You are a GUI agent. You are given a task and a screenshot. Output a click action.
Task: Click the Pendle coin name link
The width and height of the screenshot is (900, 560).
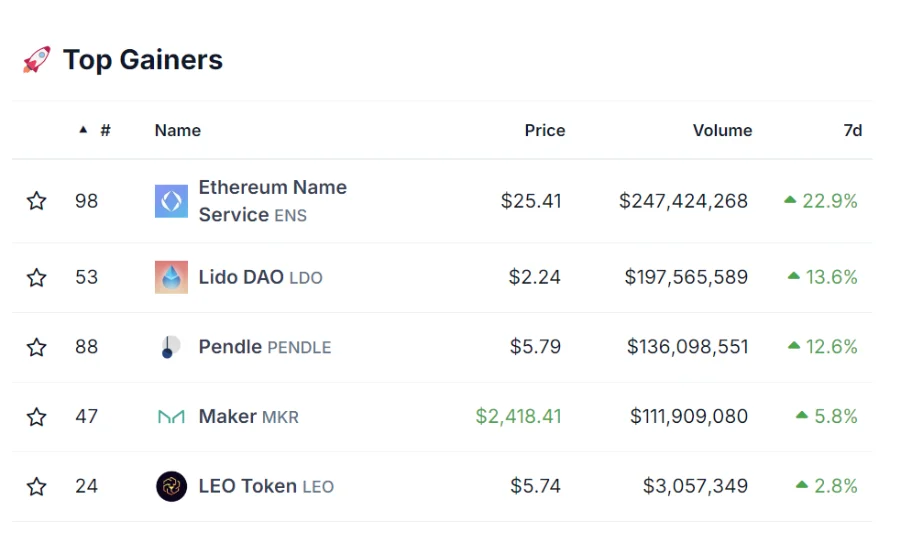[x=228, y=347]
